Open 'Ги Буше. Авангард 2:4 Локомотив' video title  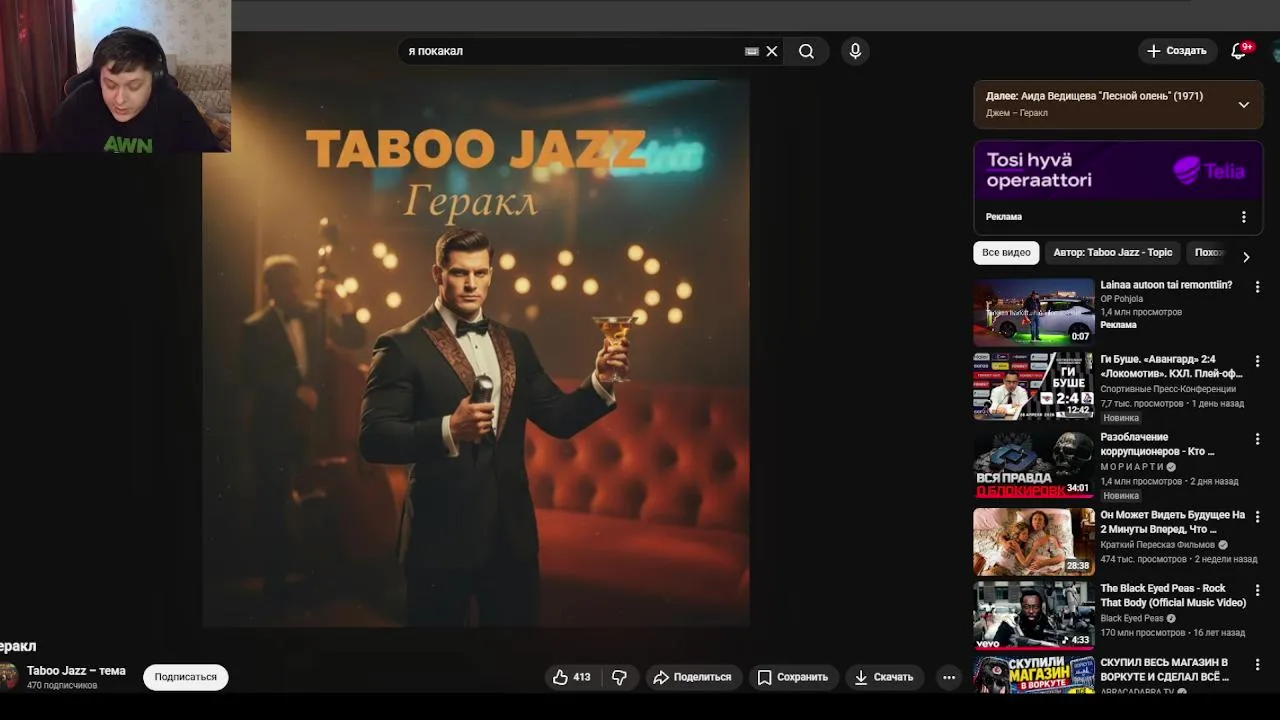point(1171,366)
